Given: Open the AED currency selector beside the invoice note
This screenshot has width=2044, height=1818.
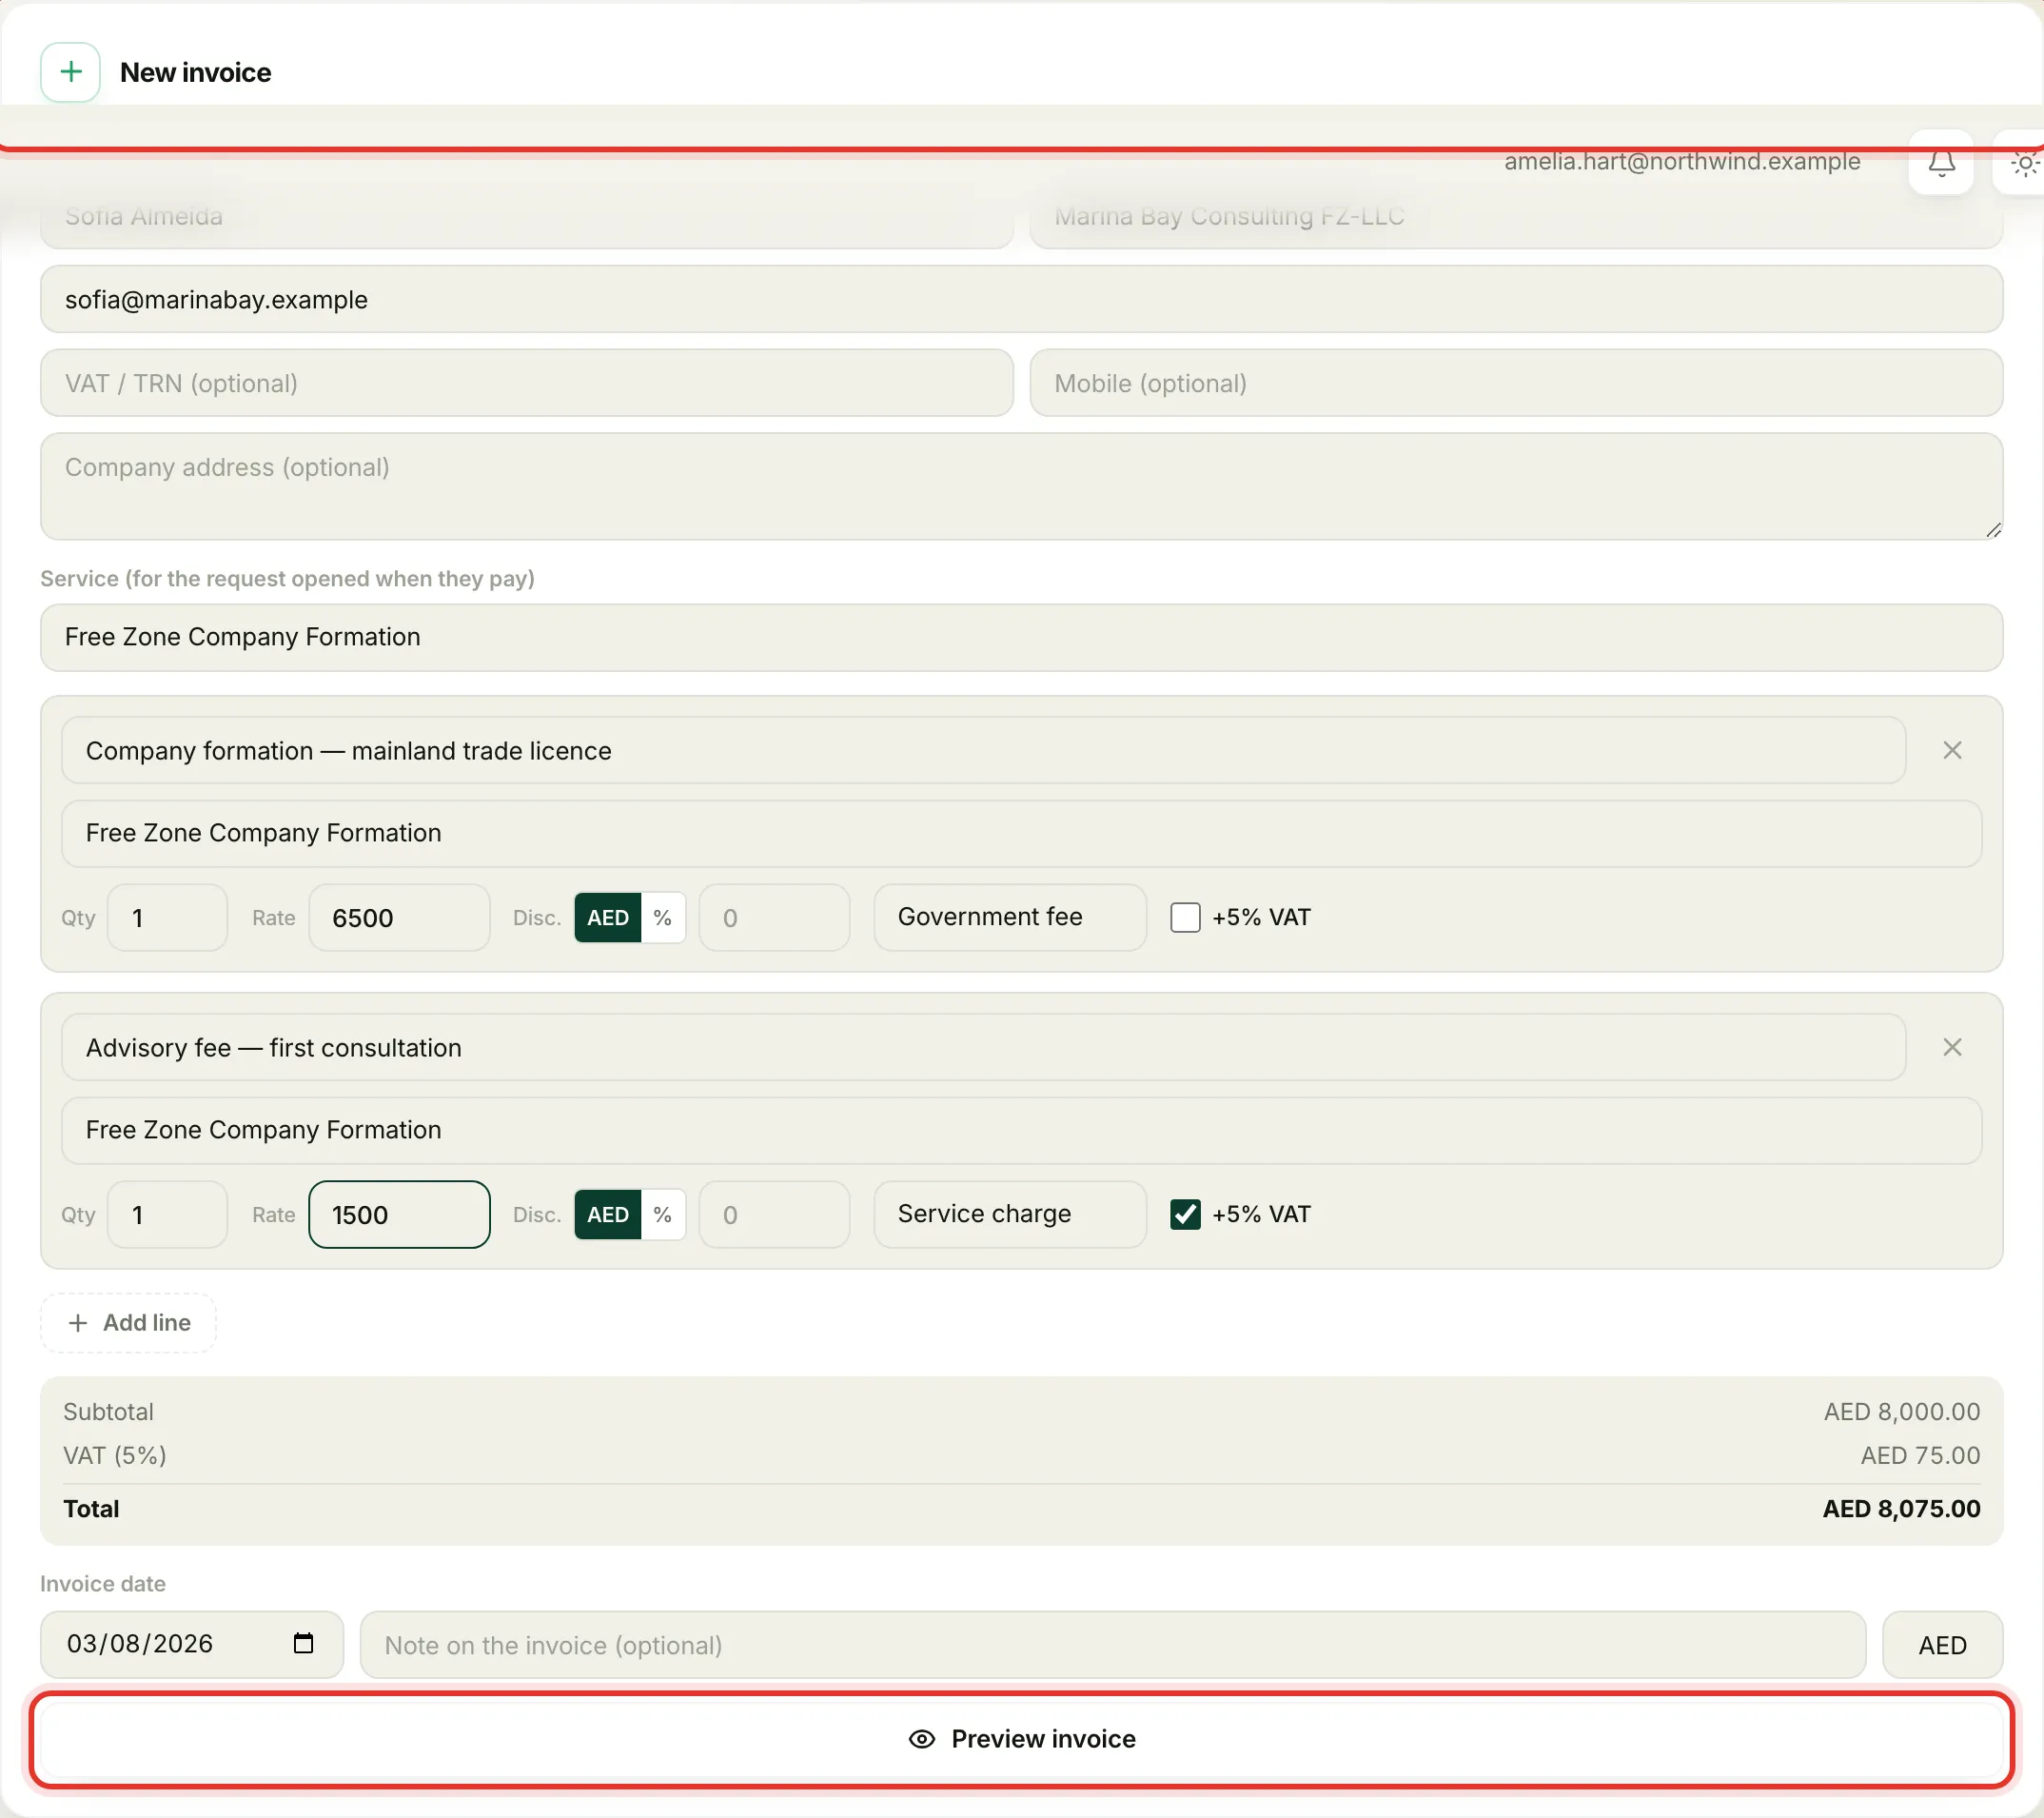Looking at the screenshot, I should point(1942,1644).
